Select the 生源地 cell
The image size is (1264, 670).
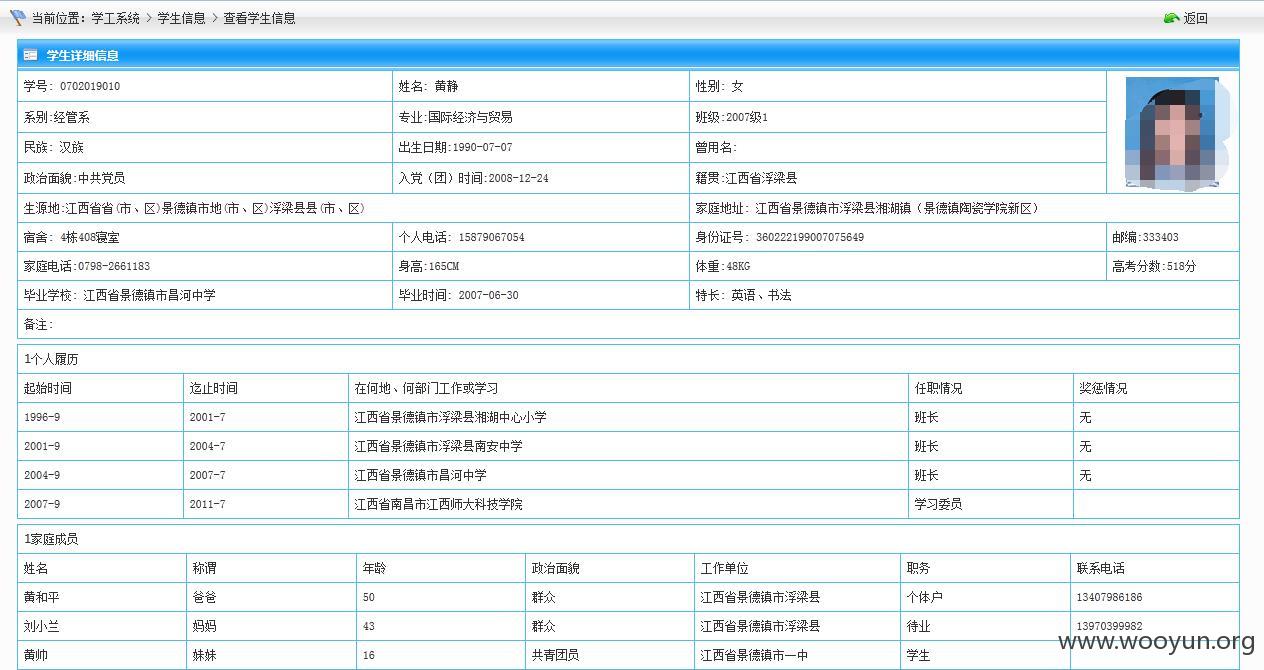(x=354, y=208)
